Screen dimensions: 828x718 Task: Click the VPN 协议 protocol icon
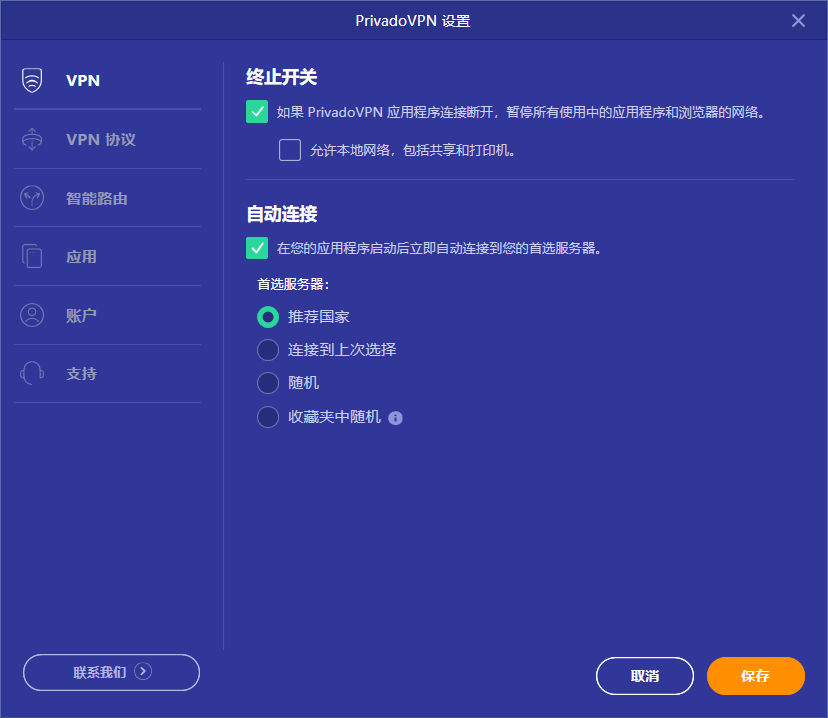32,139
